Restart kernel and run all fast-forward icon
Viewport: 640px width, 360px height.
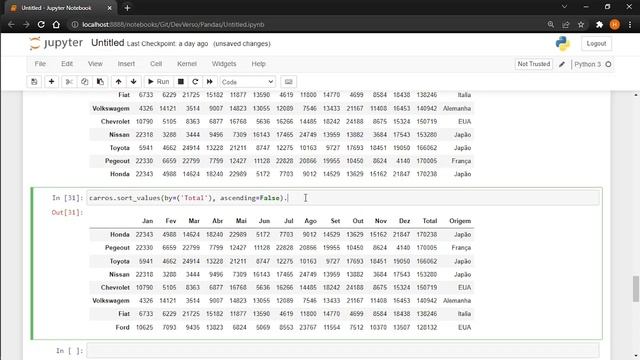210,82
